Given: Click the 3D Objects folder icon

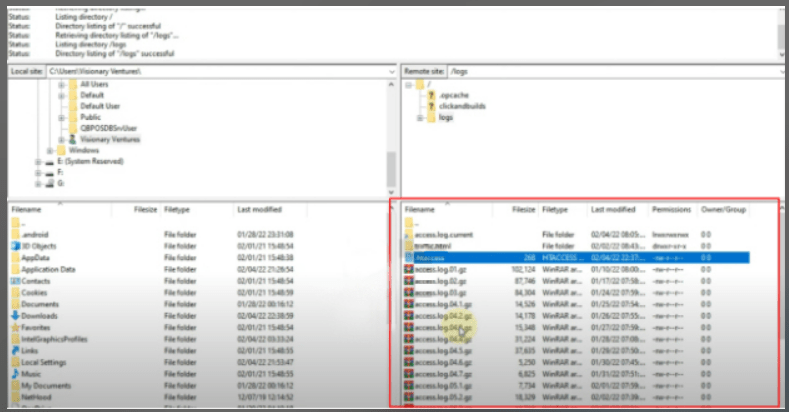Looking at the screenshot, I should 16,246.
